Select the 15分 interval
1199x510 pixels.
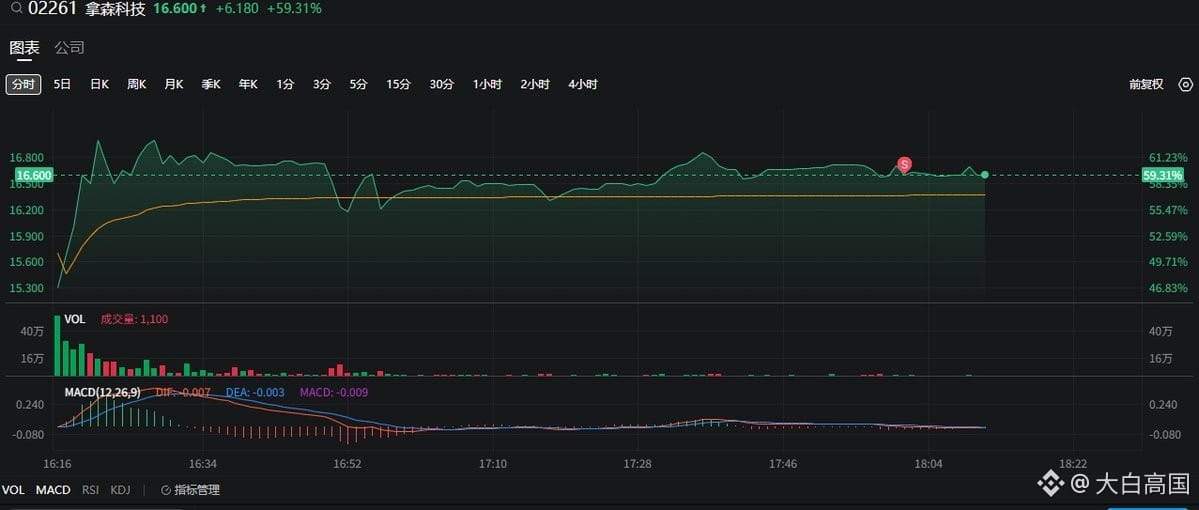point(398,84)
